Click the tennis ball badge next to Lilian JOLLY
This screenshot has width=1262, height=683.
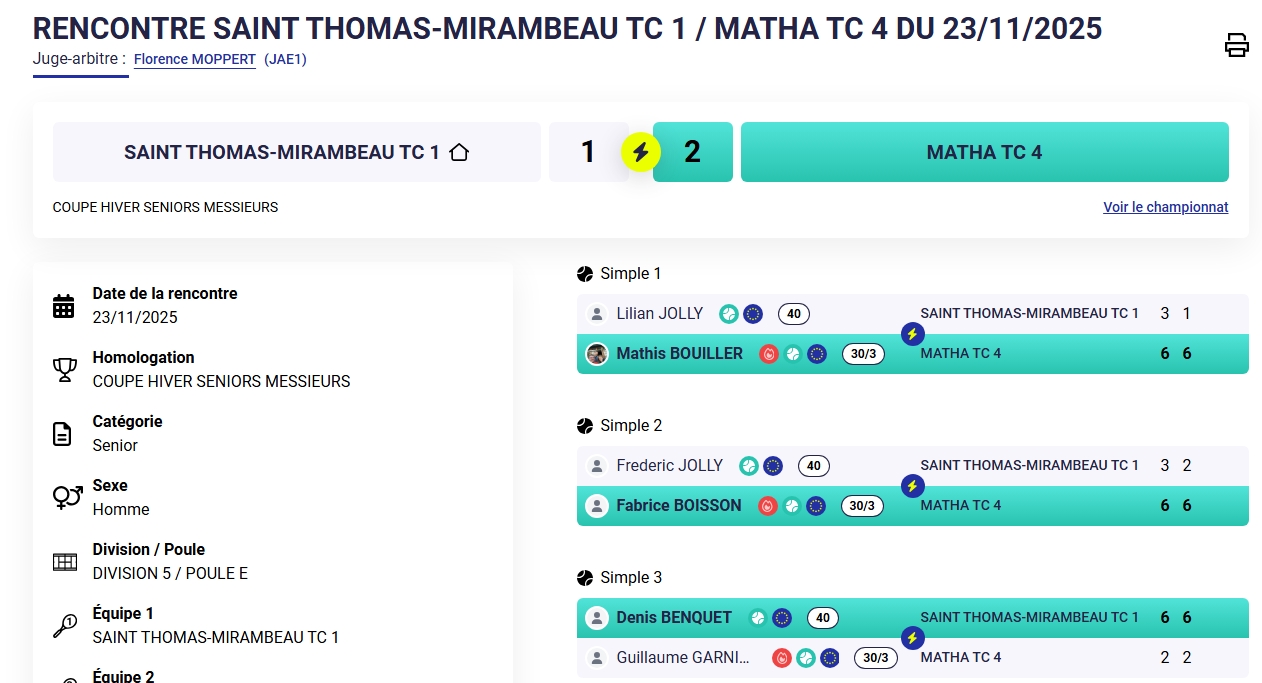pos(729,314)
